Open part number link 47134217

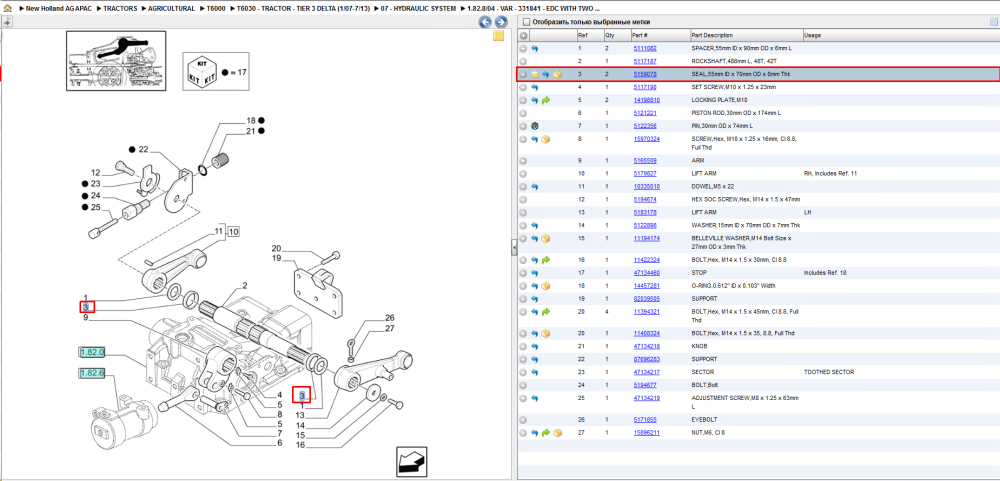tap(646, 372)
